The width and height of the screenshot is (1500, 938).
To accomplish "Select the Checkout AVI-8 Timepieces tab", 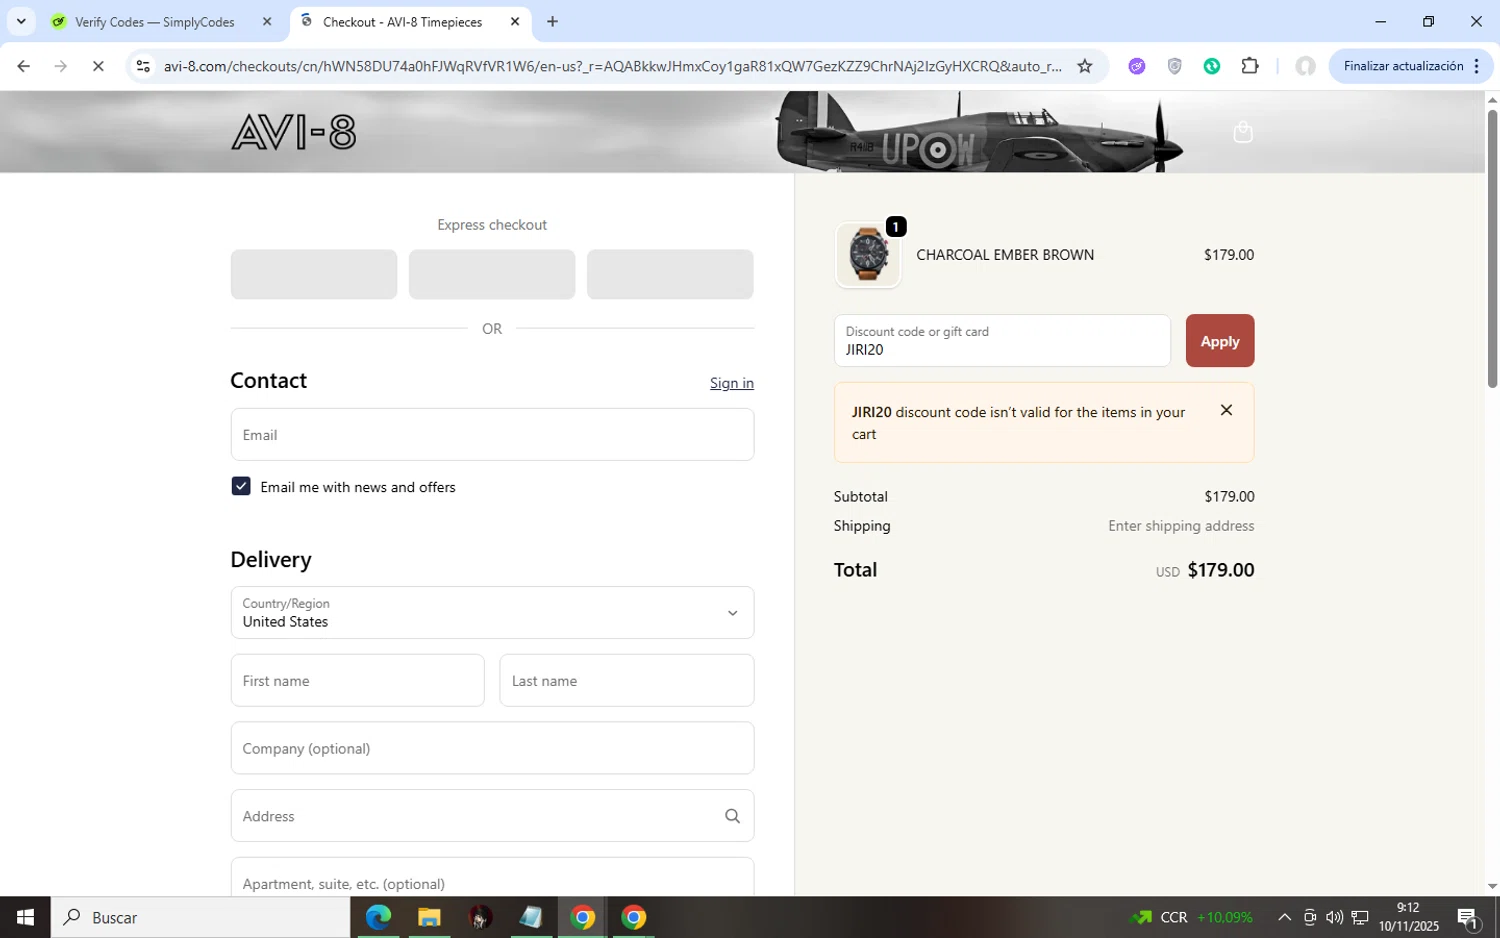I will tap(402, 22).
